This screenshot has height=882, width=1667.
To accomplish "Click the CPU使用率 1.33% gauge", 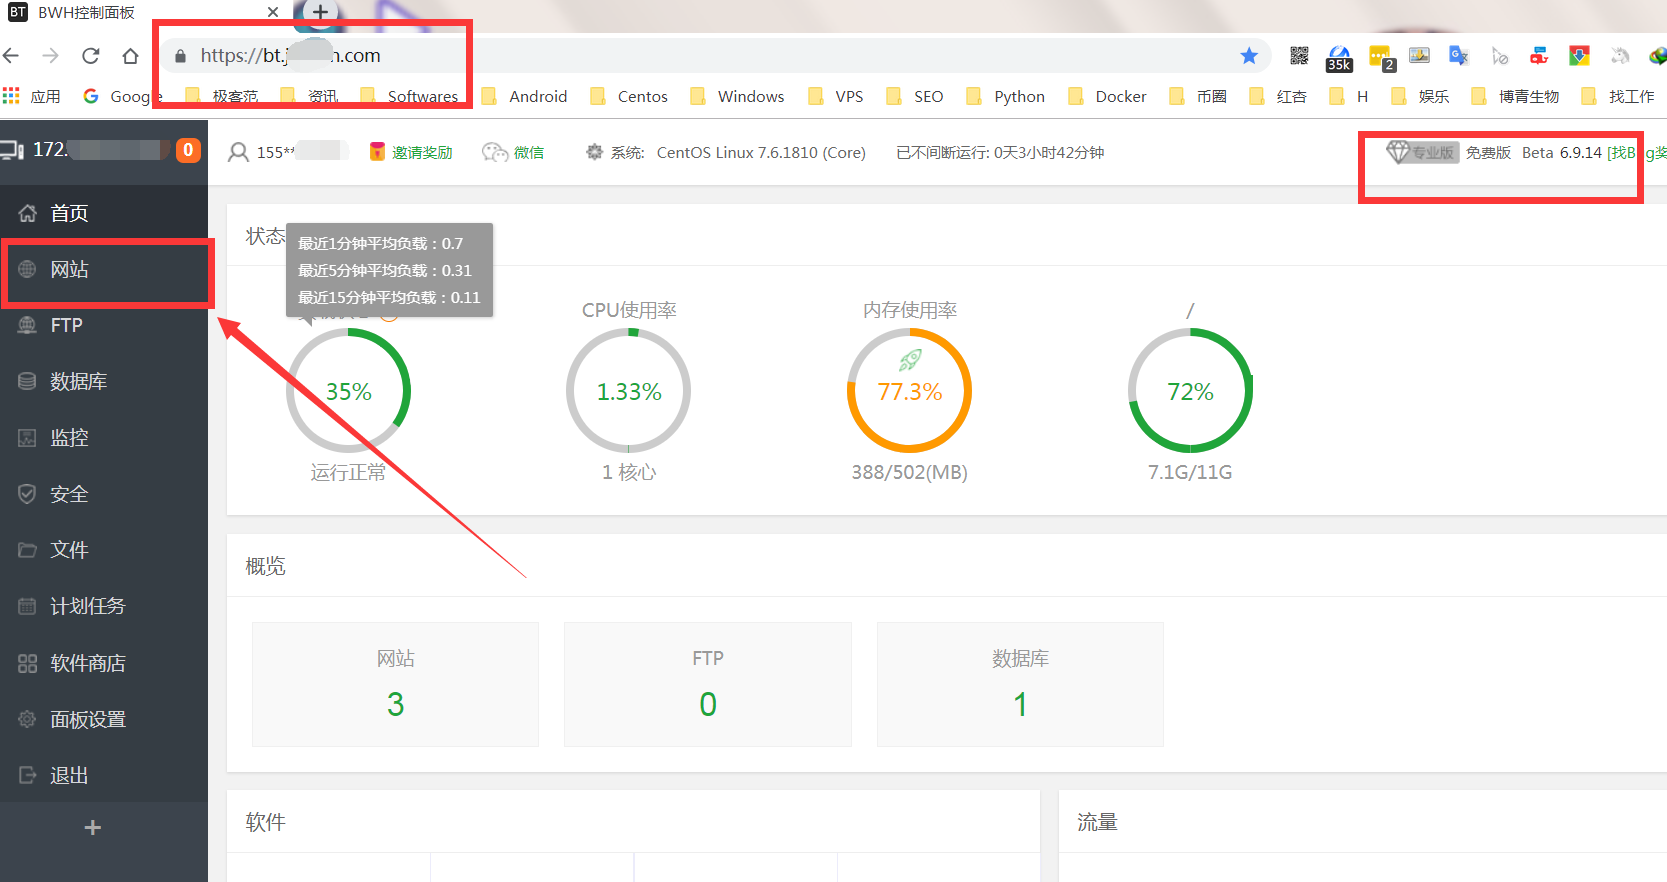I will 629,391.
